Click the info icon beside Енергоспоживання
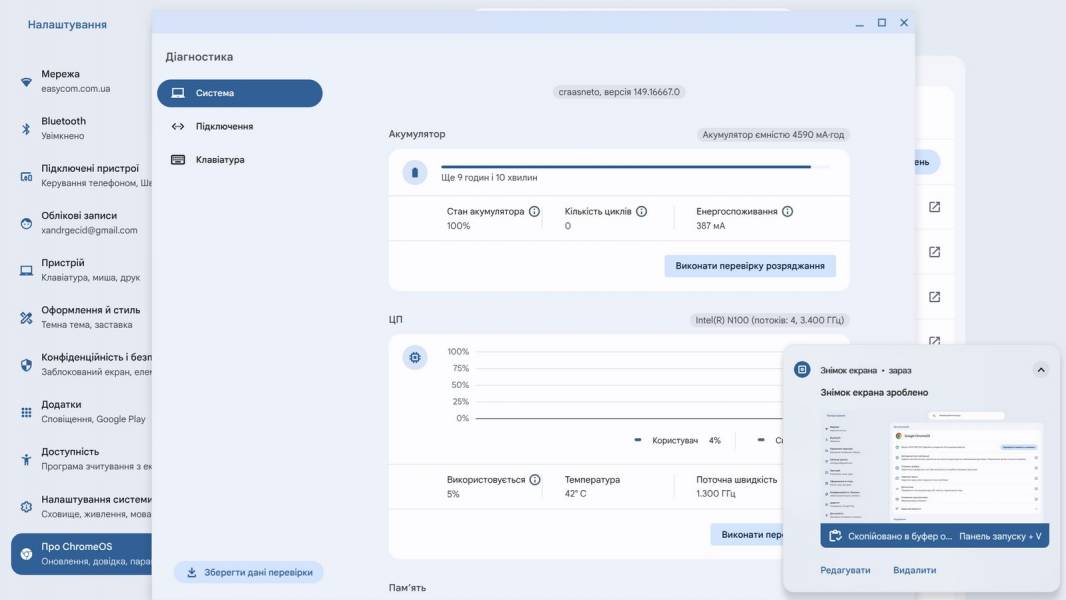The width and height of the screenshot is (1066, 600). 787,211
